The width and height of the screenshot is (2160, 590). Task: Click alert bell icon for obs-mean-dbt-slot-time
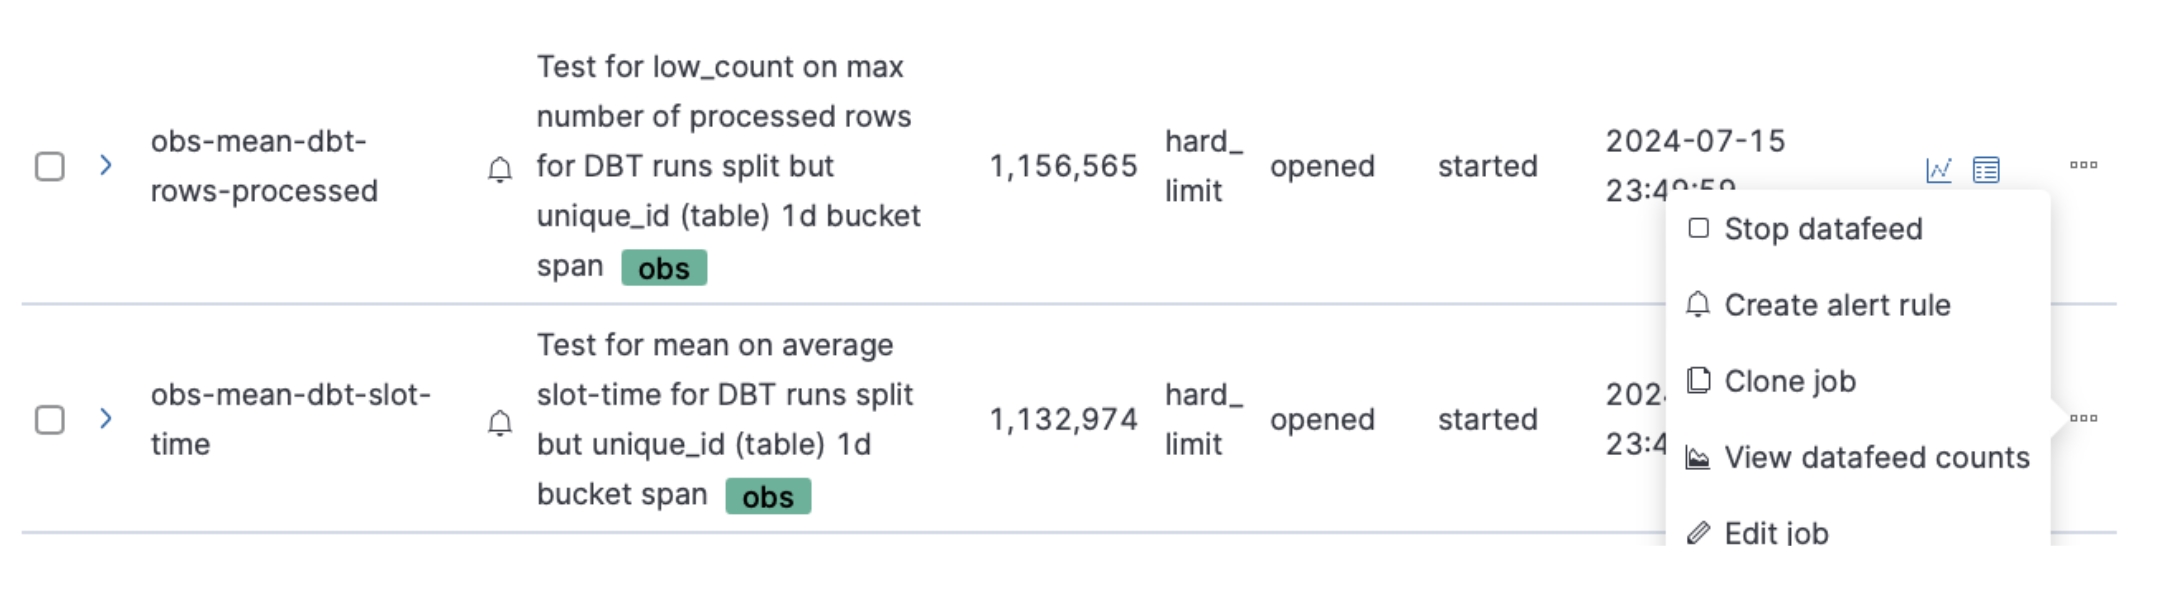(500, 423)
